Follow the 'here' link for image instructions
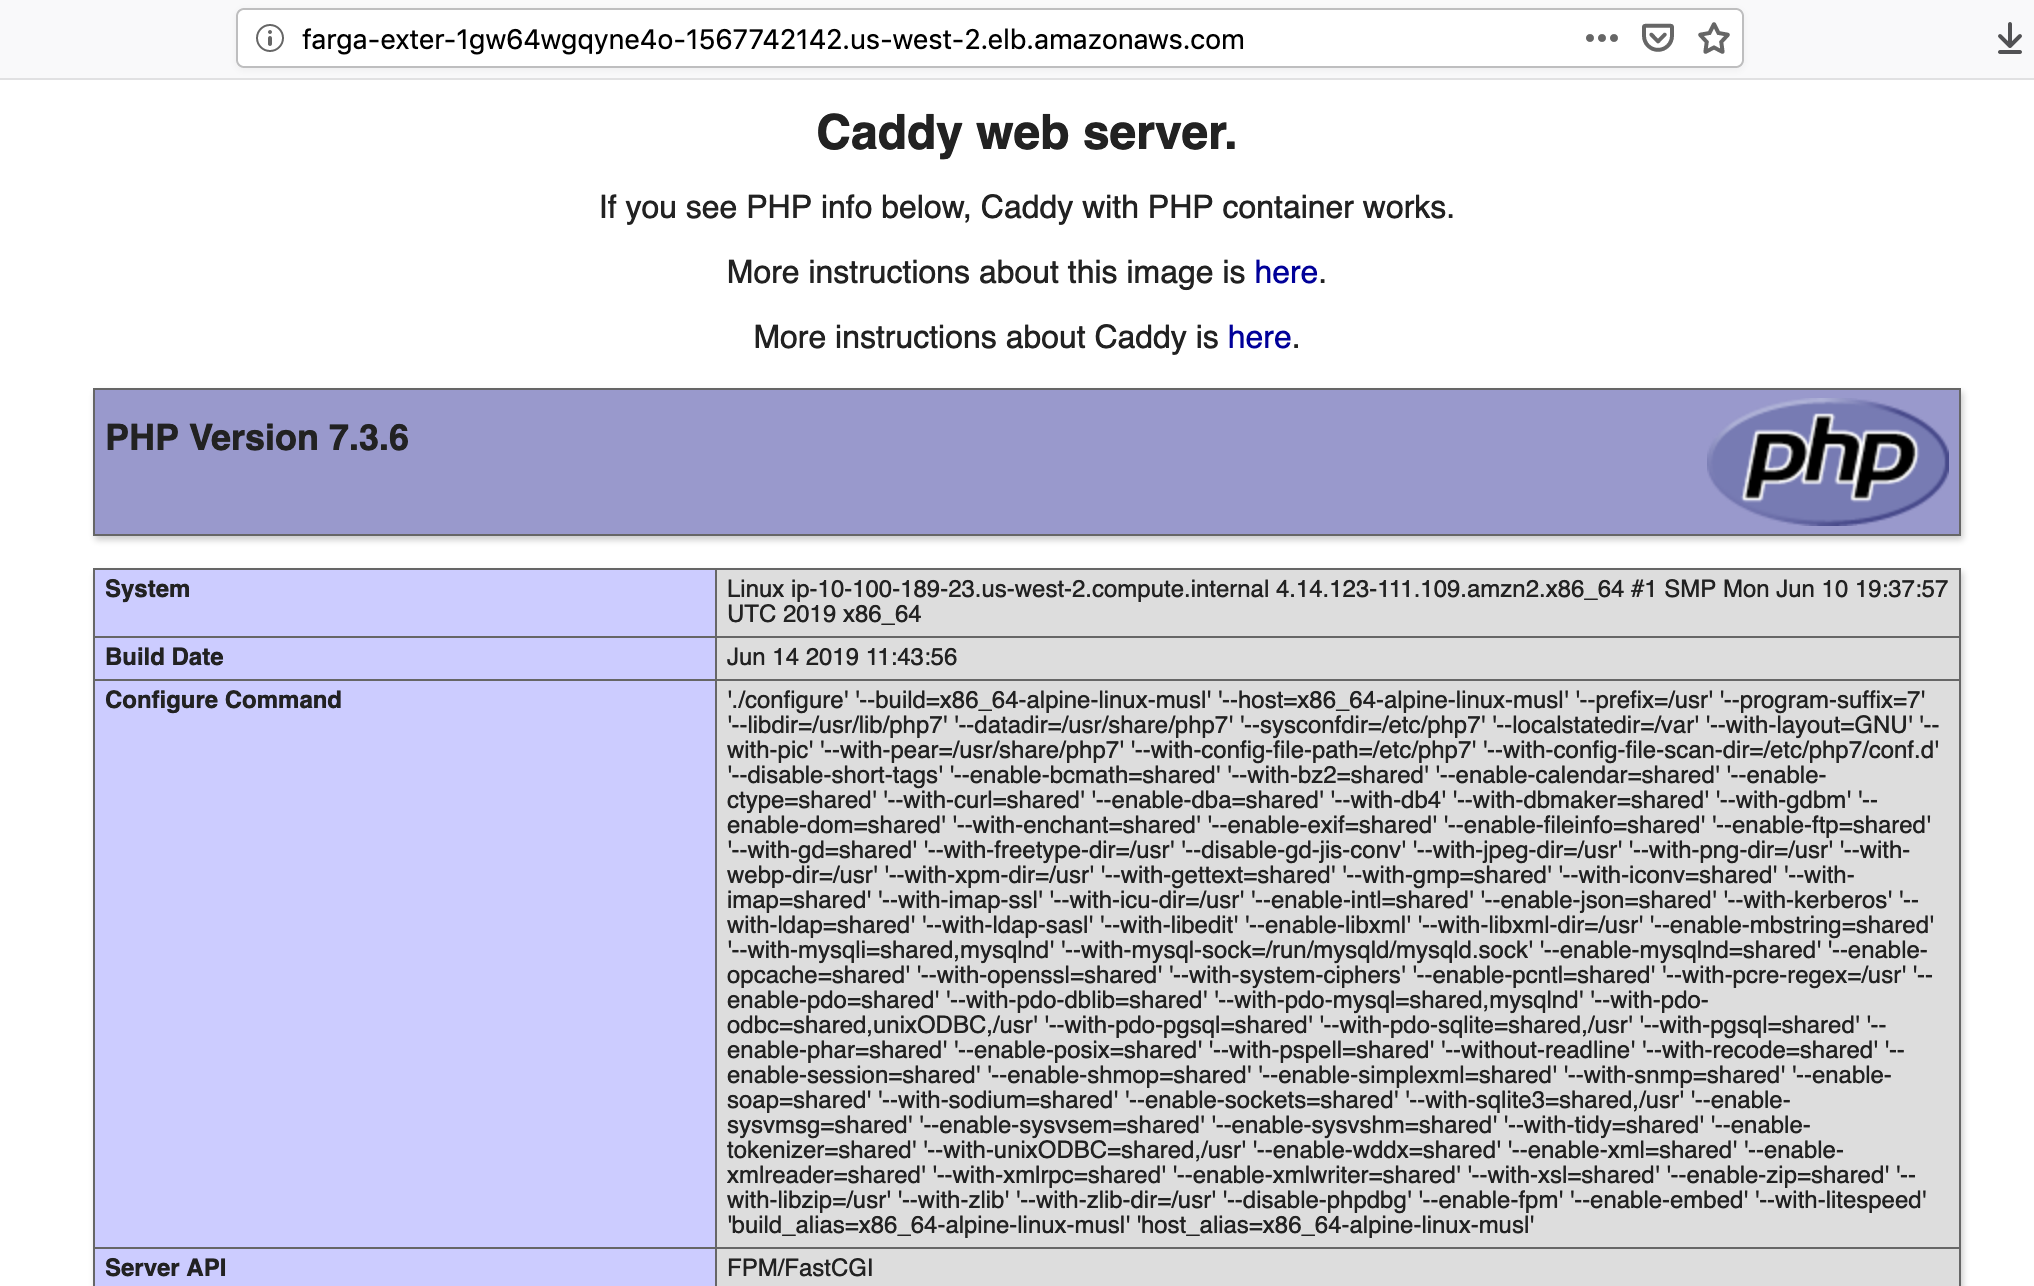Image resolution: width=2034 pixels, height=1286 pixels. (1285, 272)
